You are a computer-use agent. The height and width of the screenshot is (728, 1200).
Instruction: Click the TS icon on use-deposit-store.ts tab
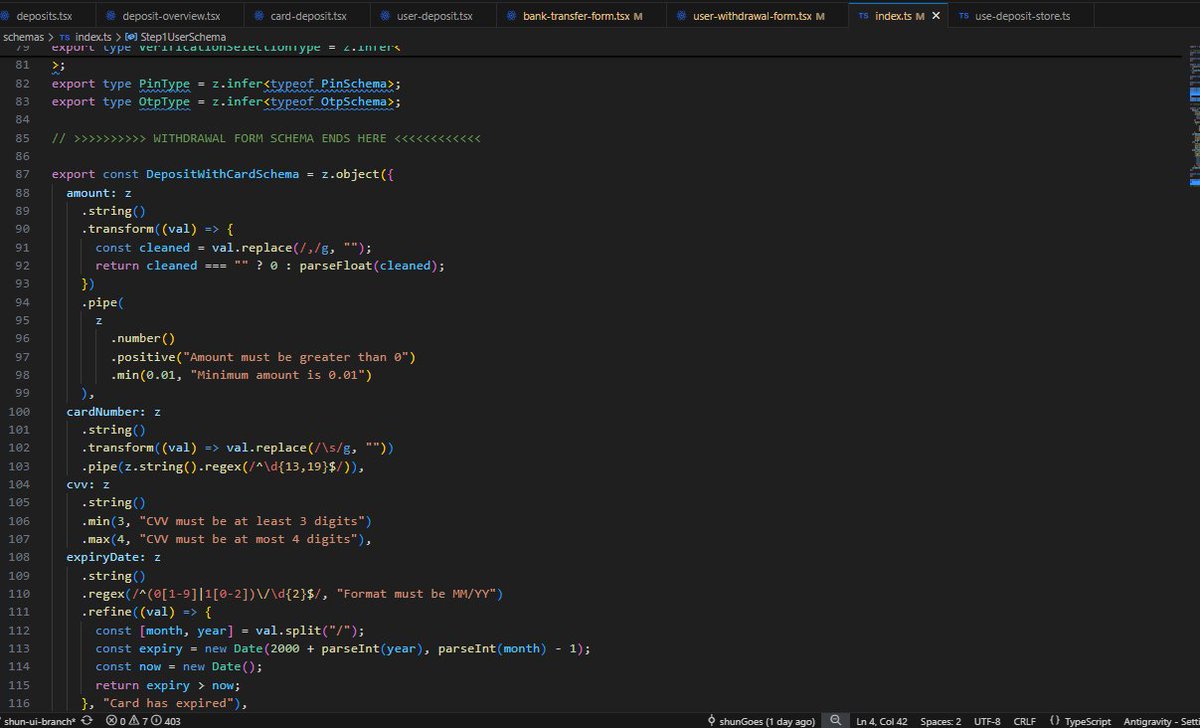coord(963,16)
